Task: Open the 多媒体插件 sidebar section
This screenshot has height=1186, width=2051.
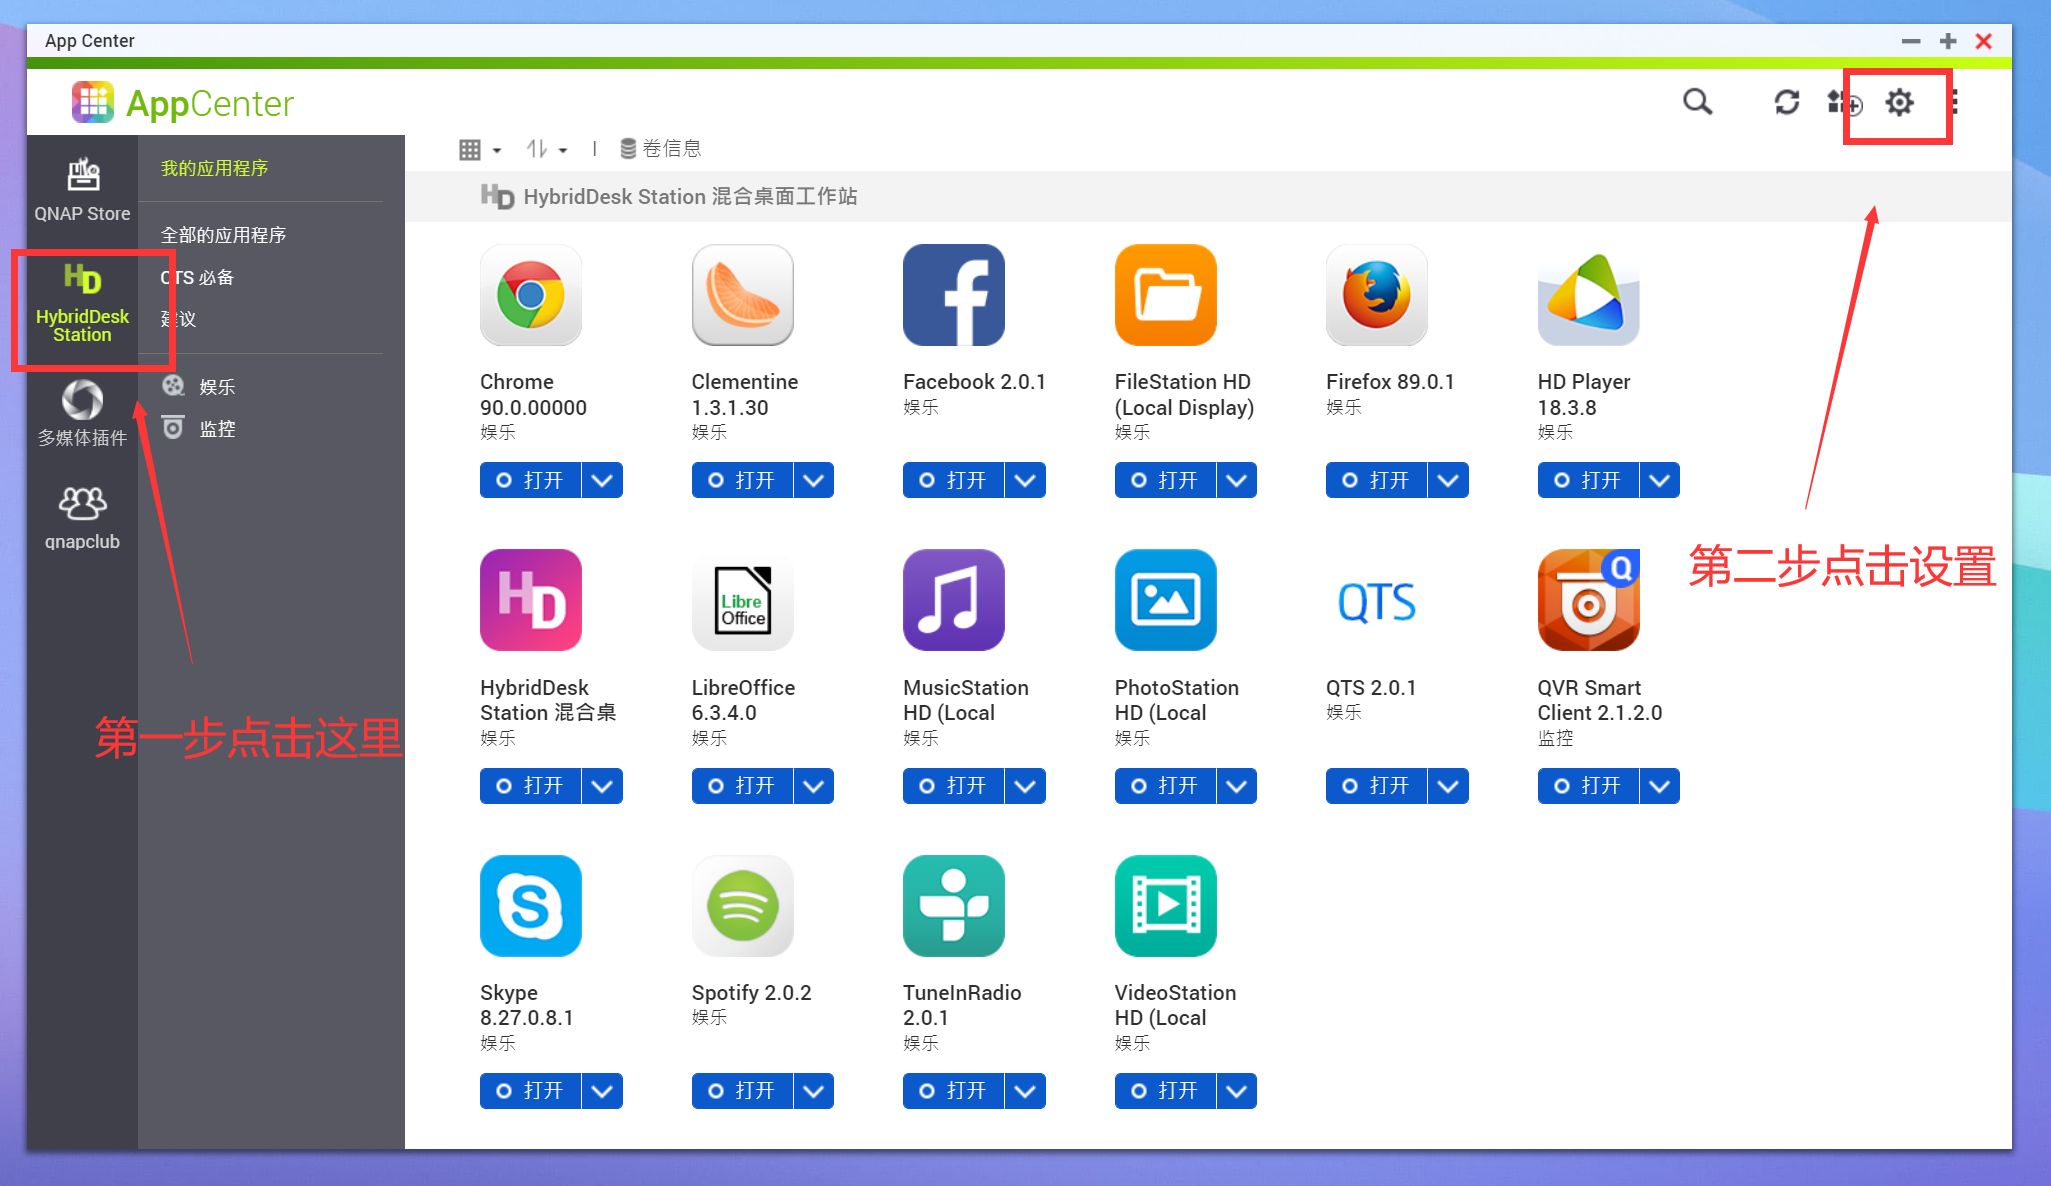Action: click(82, 413)
